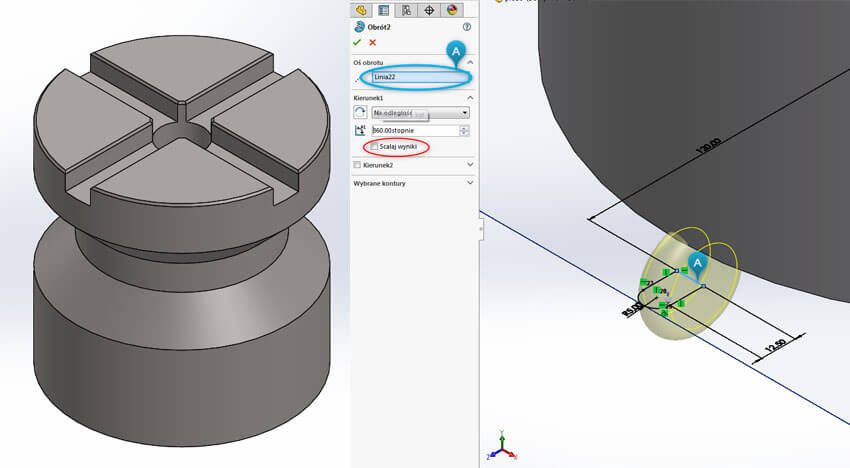Open the DisplayManager color sphere tab
Image resolution: width=850 pixels, height=468 pixels.
tap(452, 10)
